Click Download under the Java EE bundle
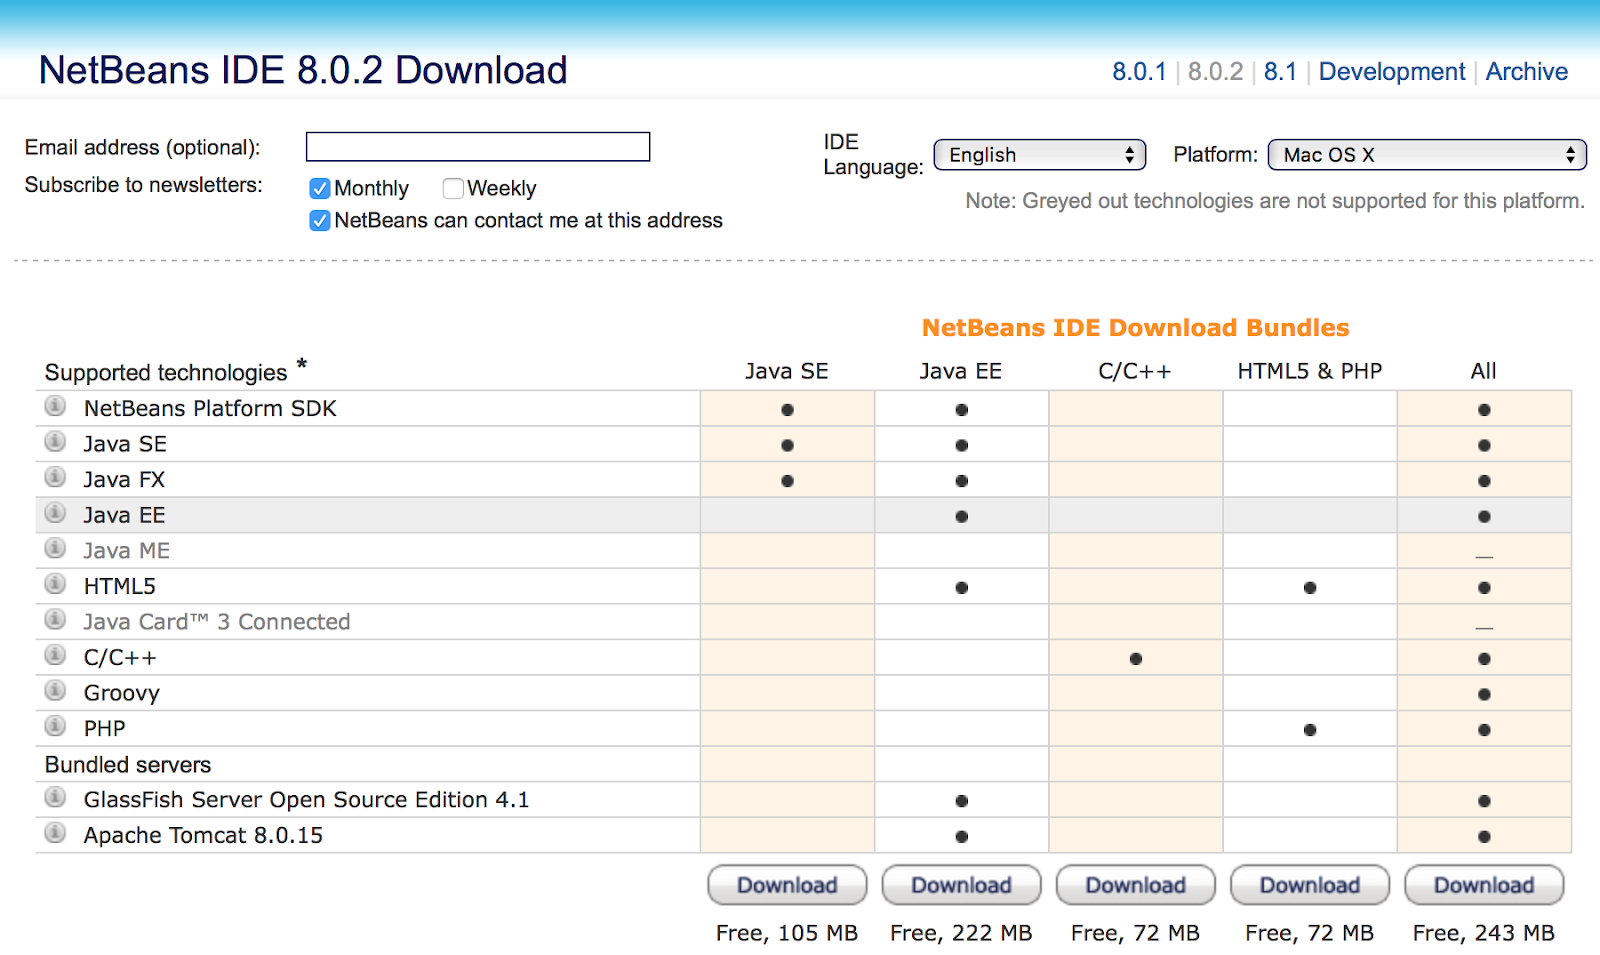The image size is (1600, 955). coord(961,885)
